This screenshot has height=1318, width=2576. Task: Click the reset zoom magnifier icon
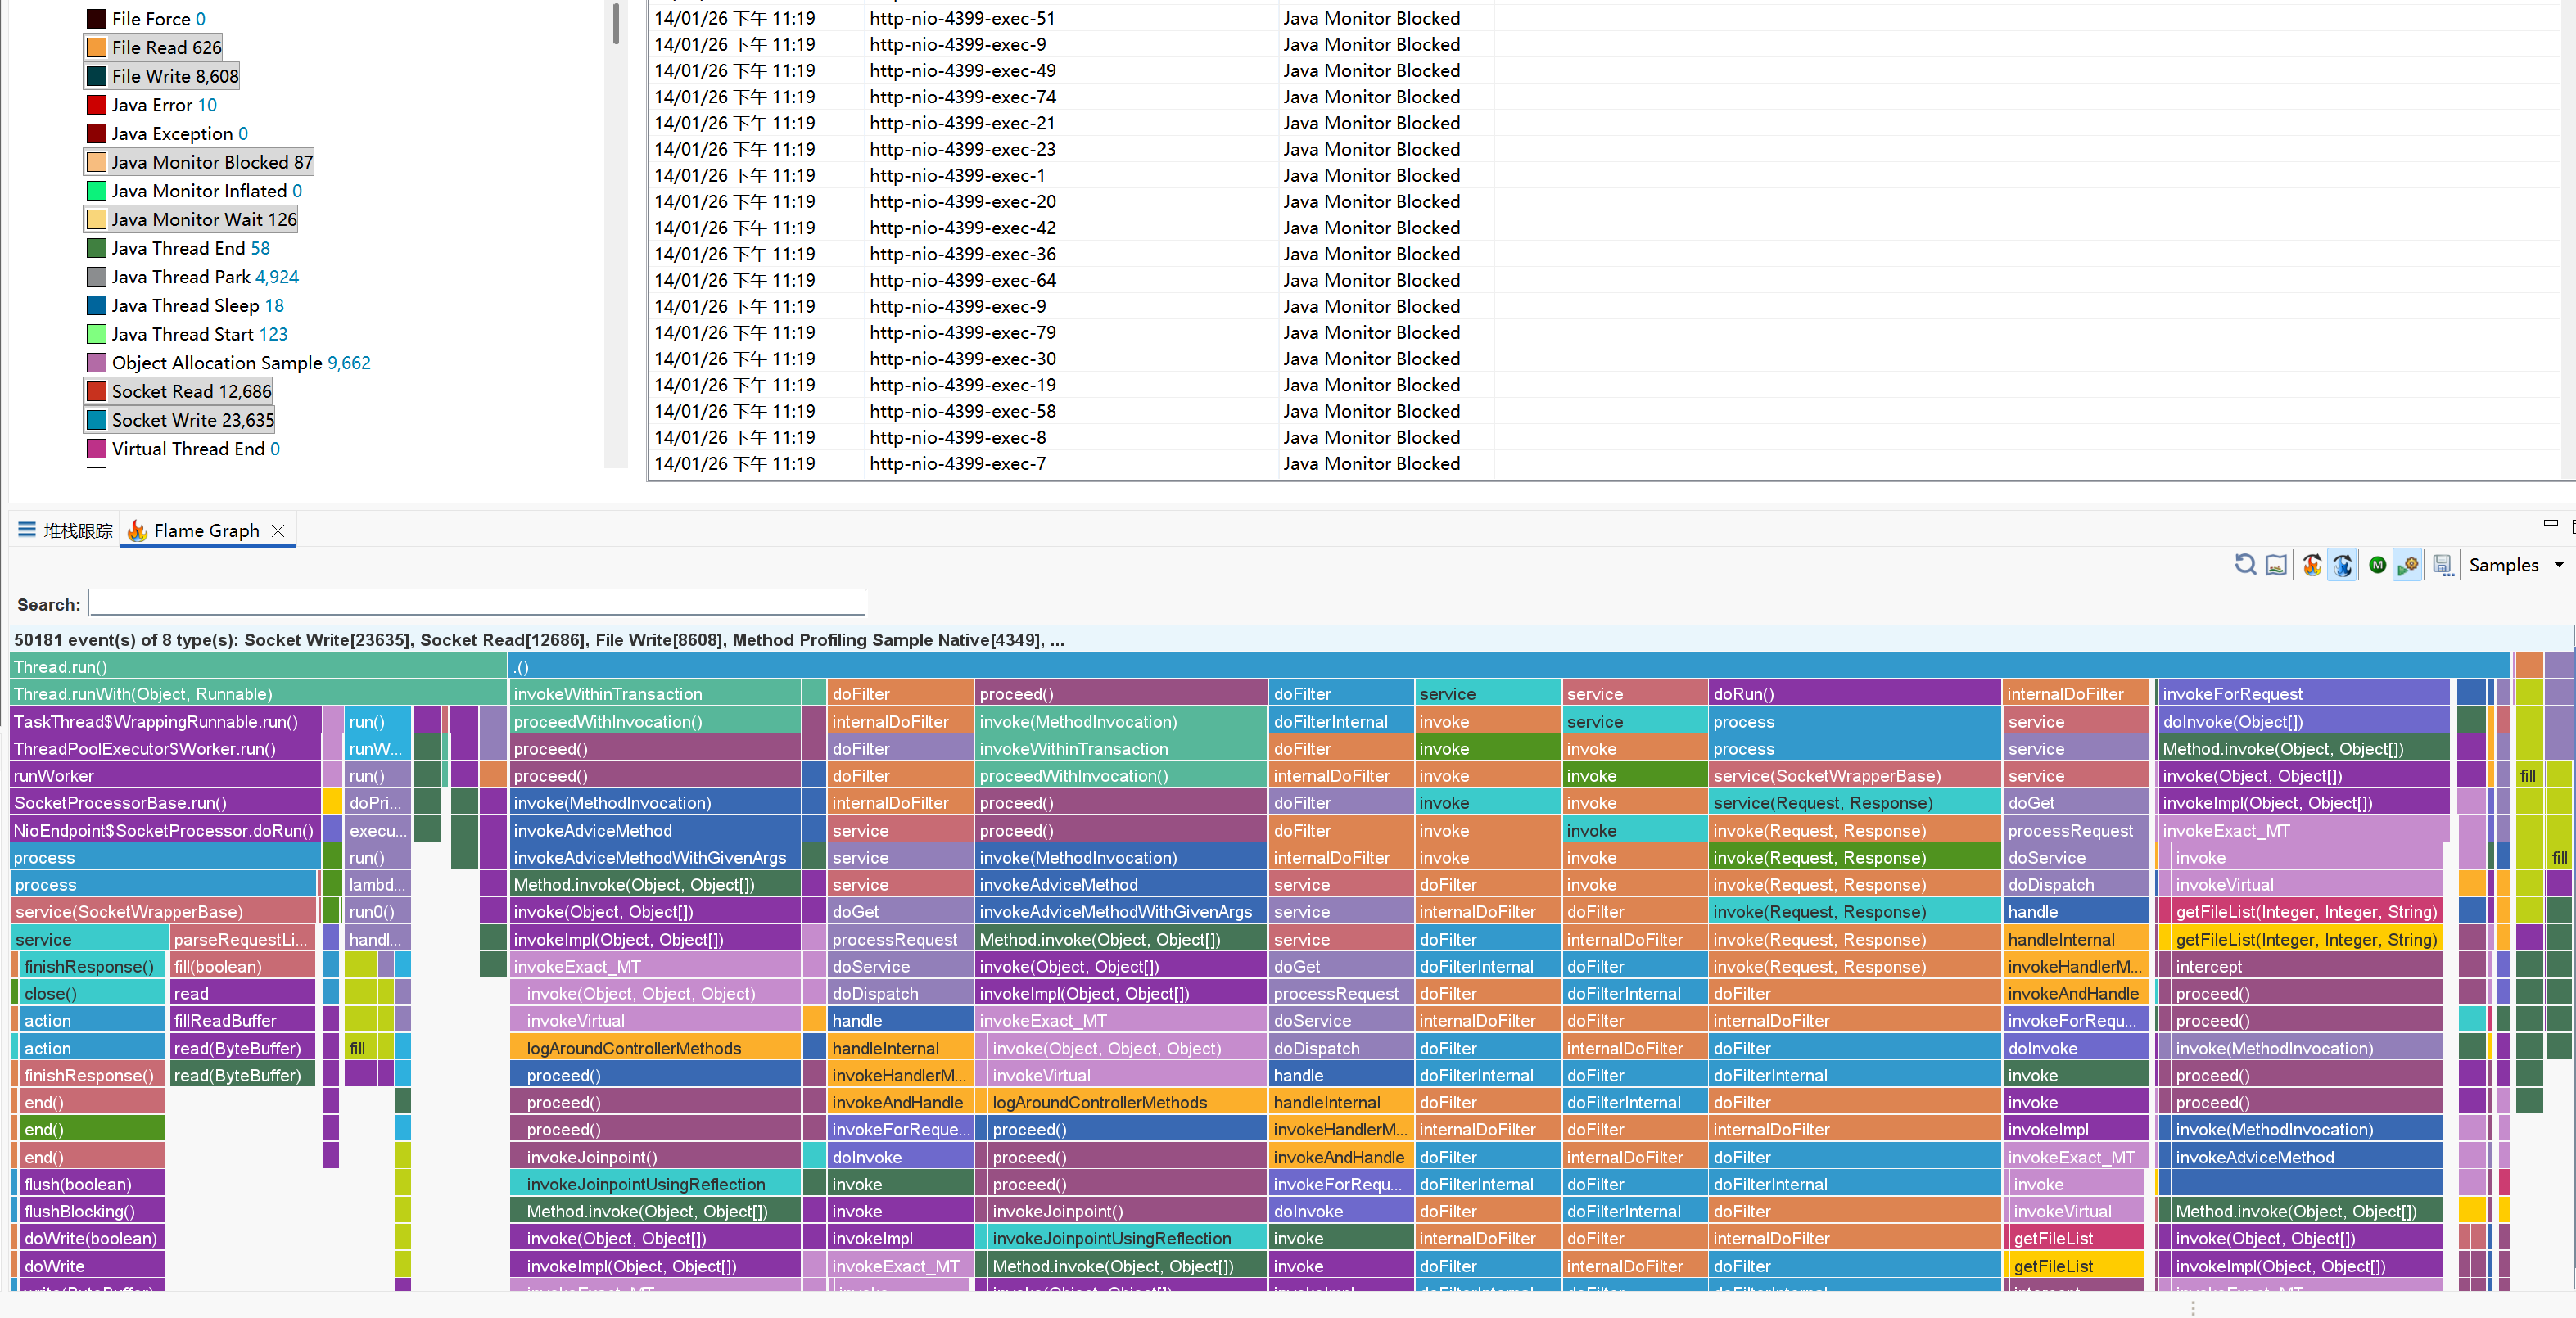(x=2244, y=565)
